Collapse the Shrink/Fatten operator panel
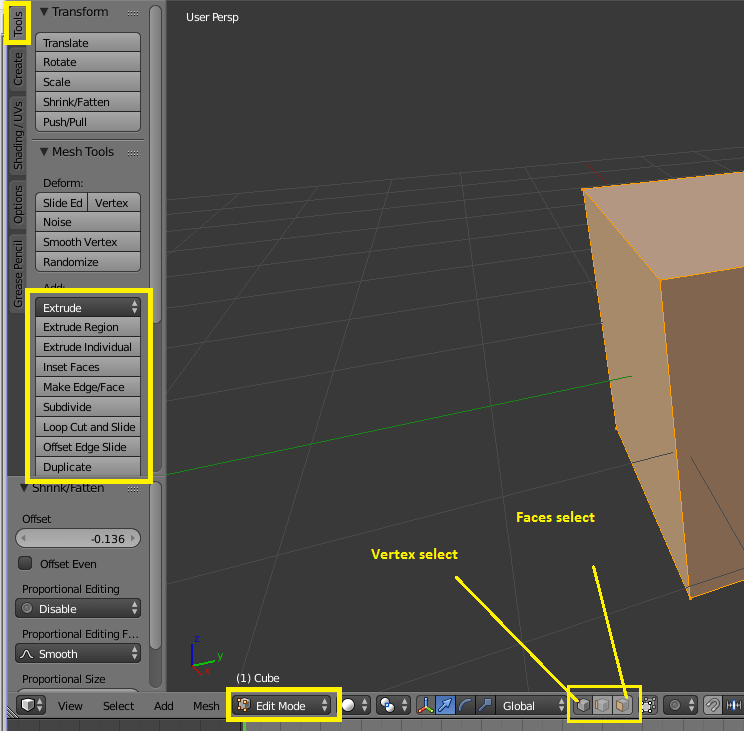 (24, 488)
